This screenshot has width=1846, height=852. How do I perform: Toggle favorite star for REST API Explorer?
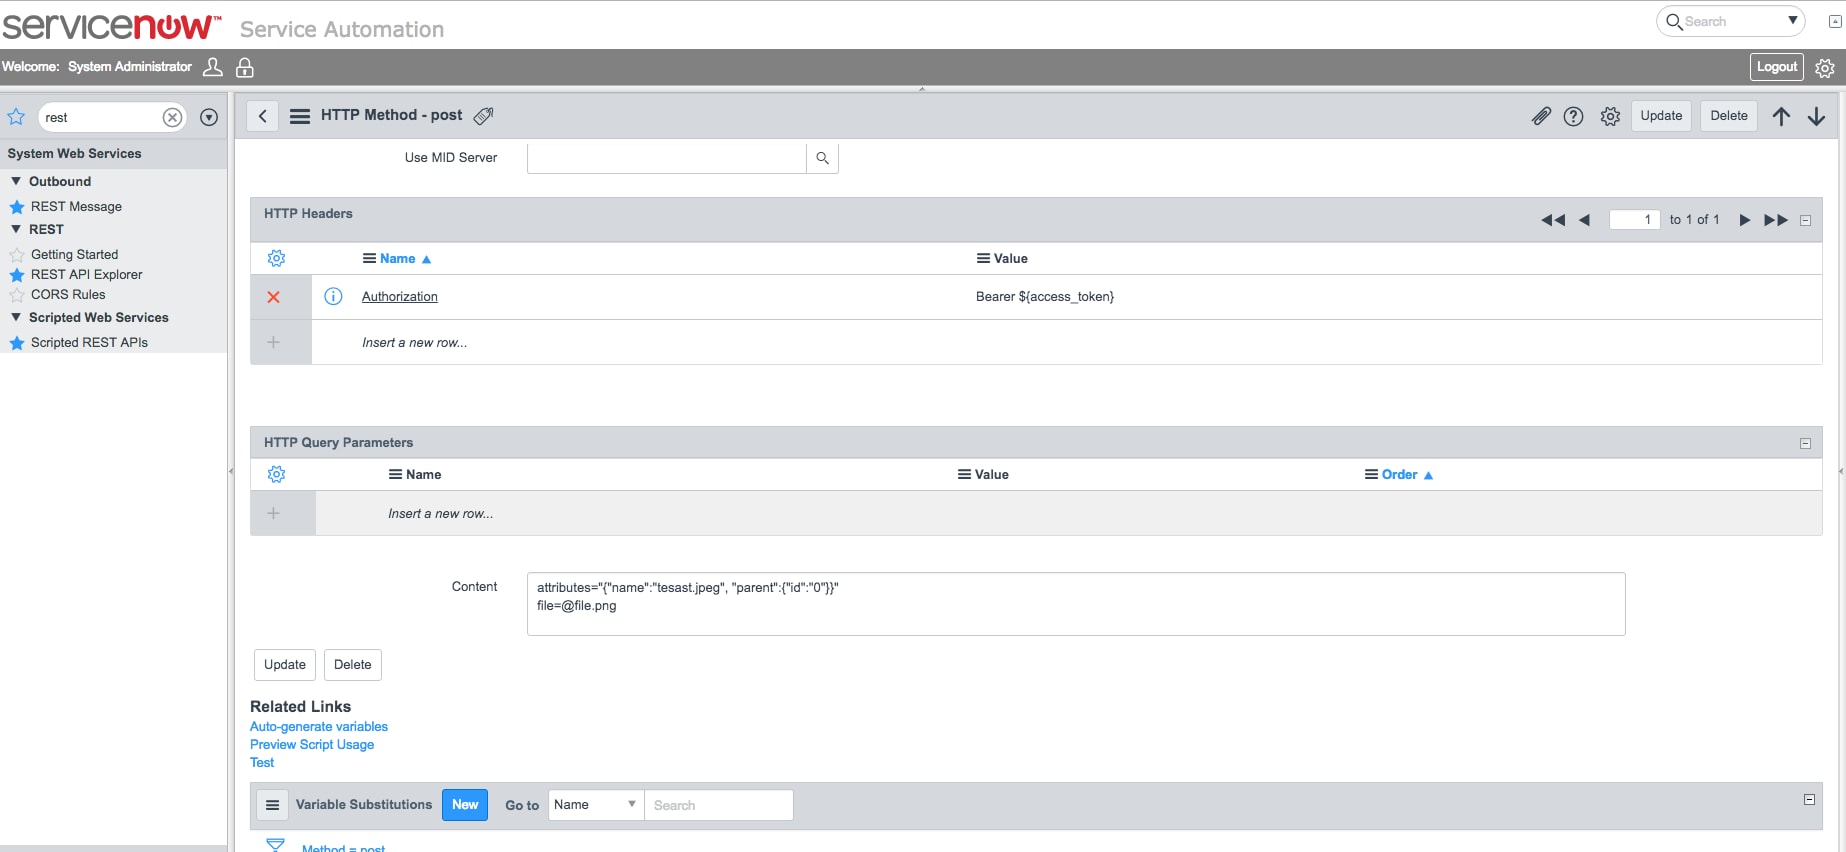pyautogui.click(x=17, y=275)
